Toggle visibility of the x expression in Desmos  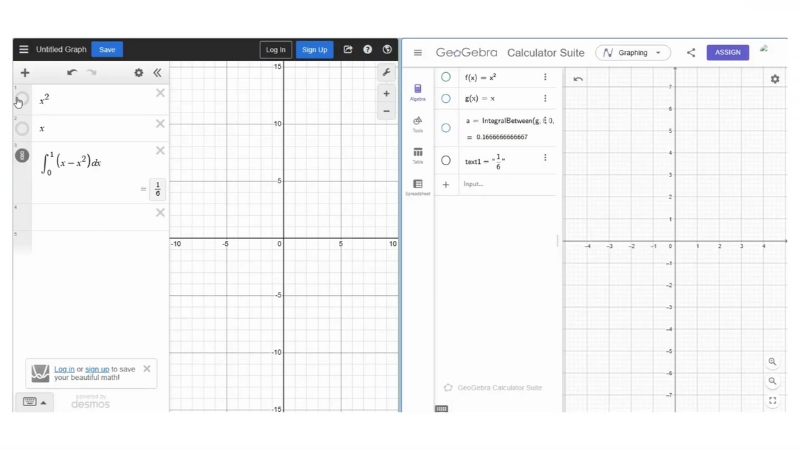tap(22, 129)
